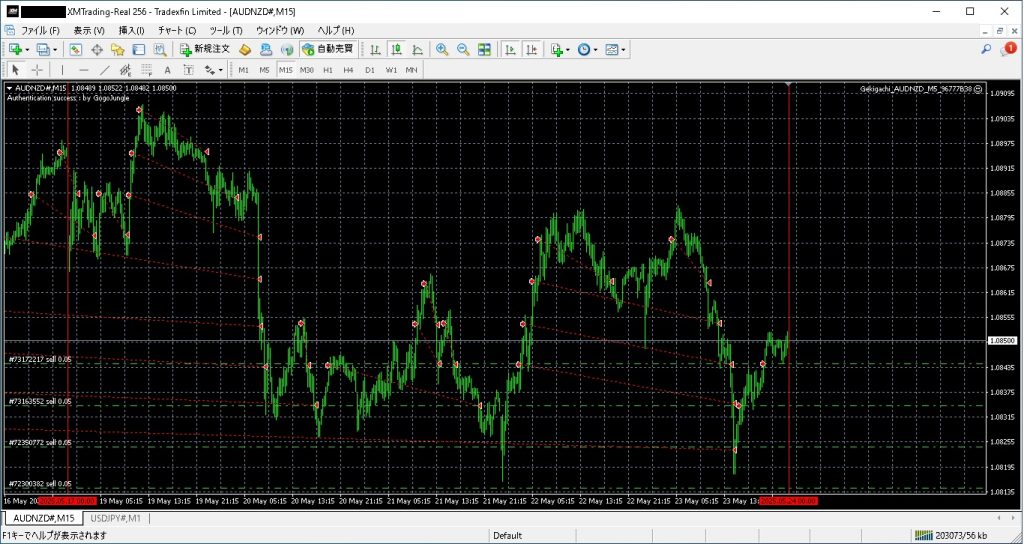Select the trendline drawing tool
This screenshot has height=544, width=1024.
(104, 70)
